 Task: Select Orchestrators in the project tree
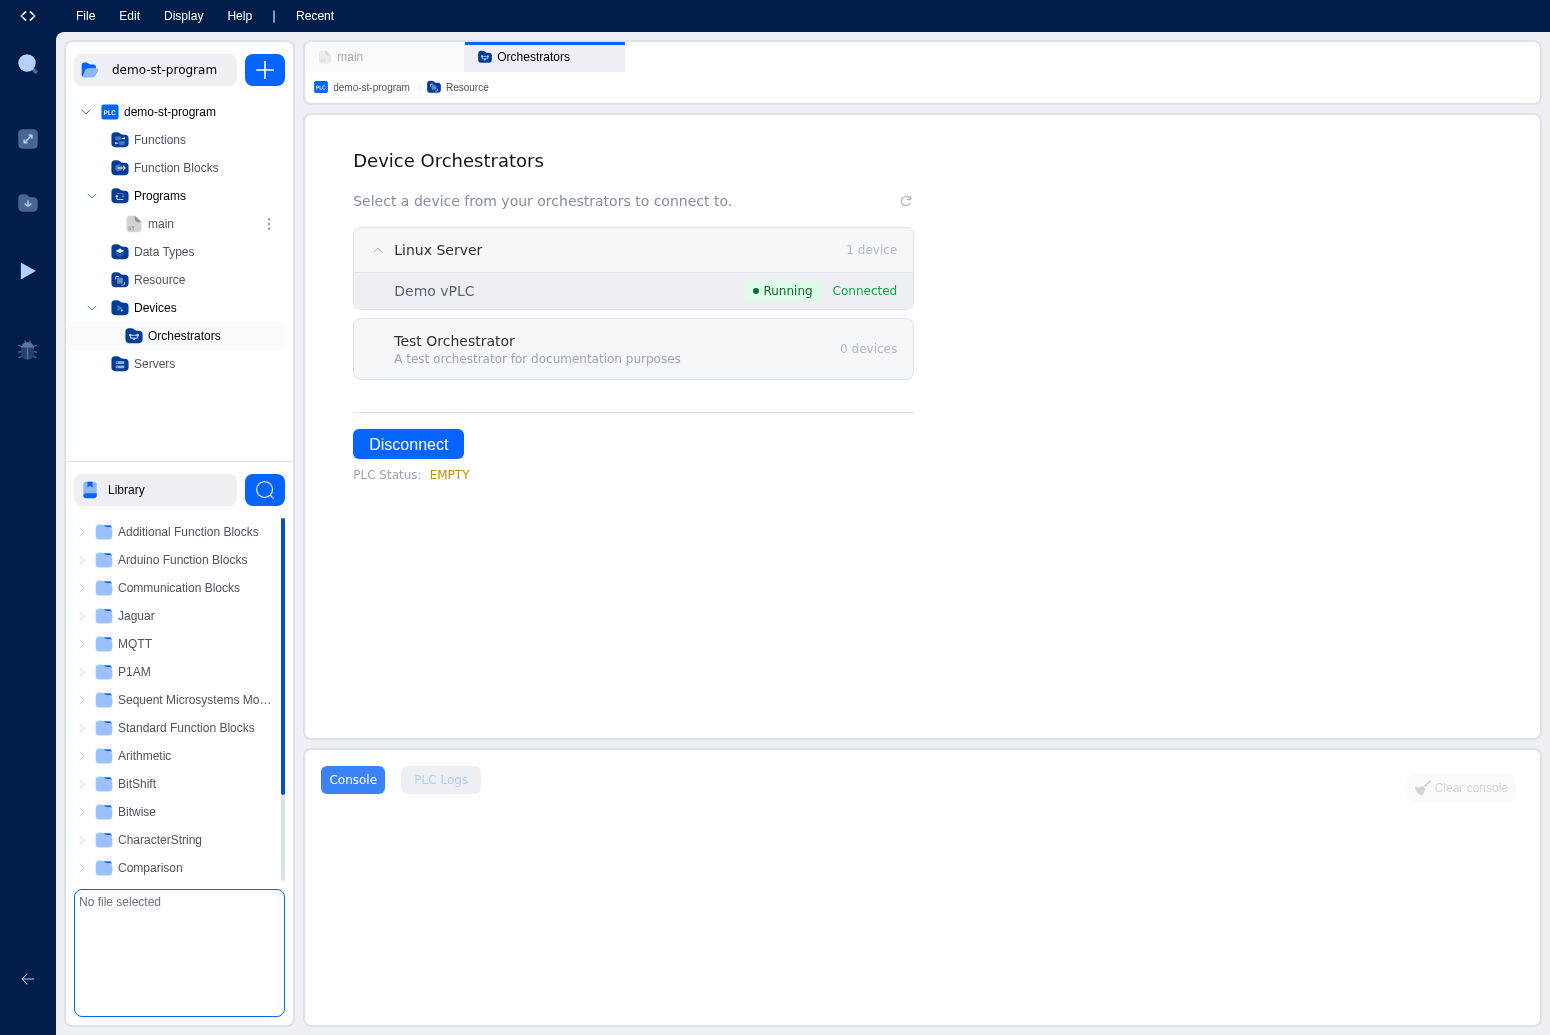pos(175,336)
